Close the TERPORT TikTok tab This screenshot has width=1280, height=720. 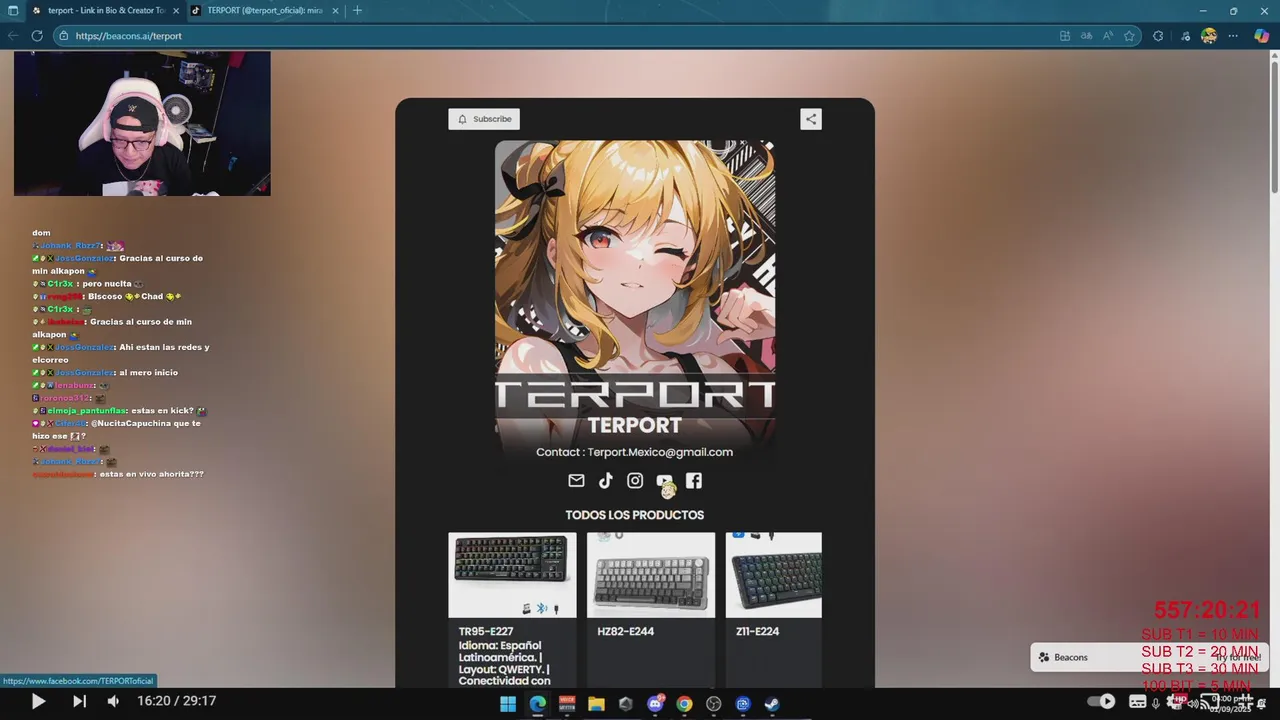[335, 10]
